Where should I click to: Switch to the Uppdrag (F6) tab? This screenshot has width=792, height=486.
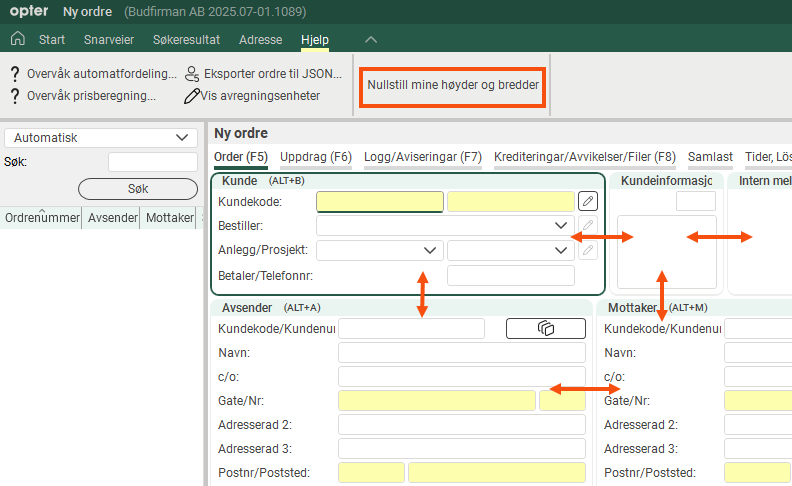tap(316, 157)
